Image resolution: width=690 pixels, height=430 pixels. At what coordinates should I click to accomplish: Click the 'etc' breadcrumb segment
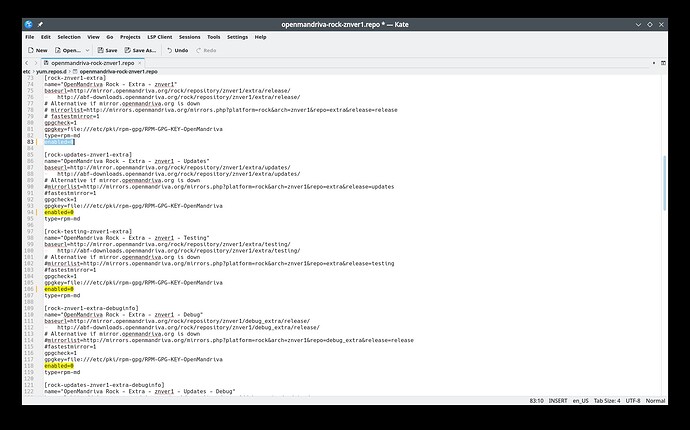pyautogui.click(x=26, y=71)
